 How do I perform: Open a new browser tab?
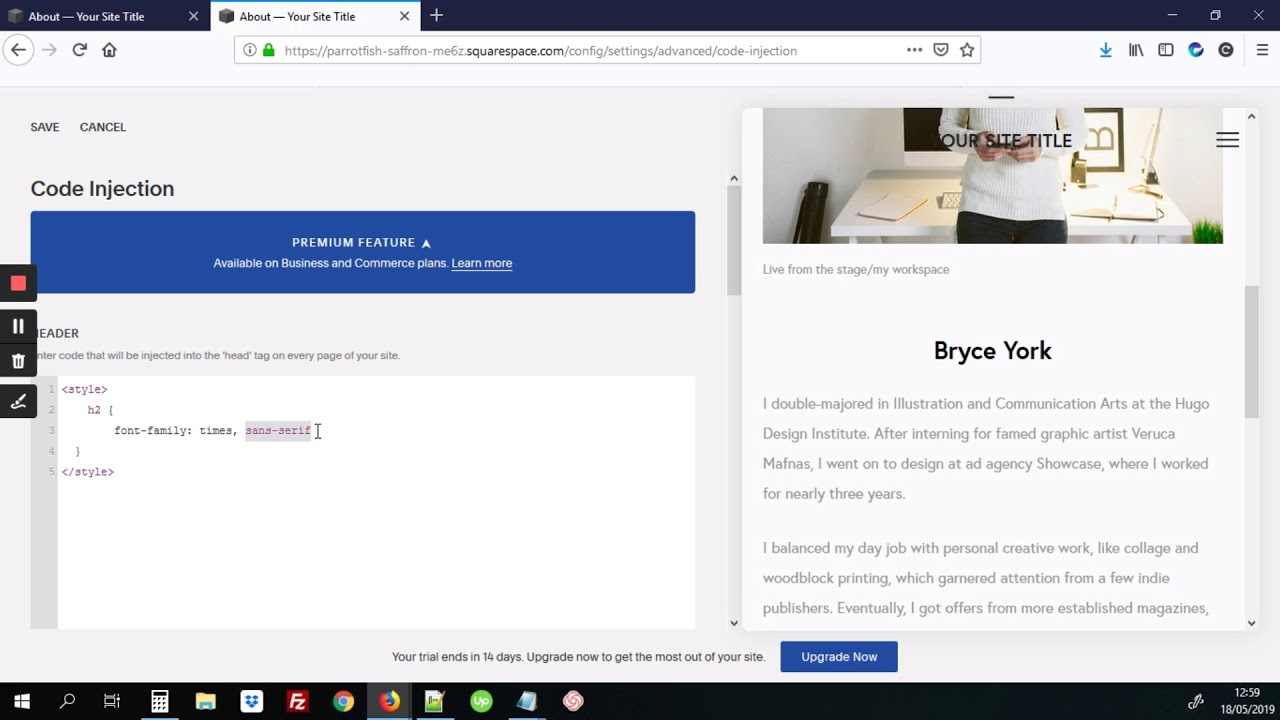pos(436,16)
